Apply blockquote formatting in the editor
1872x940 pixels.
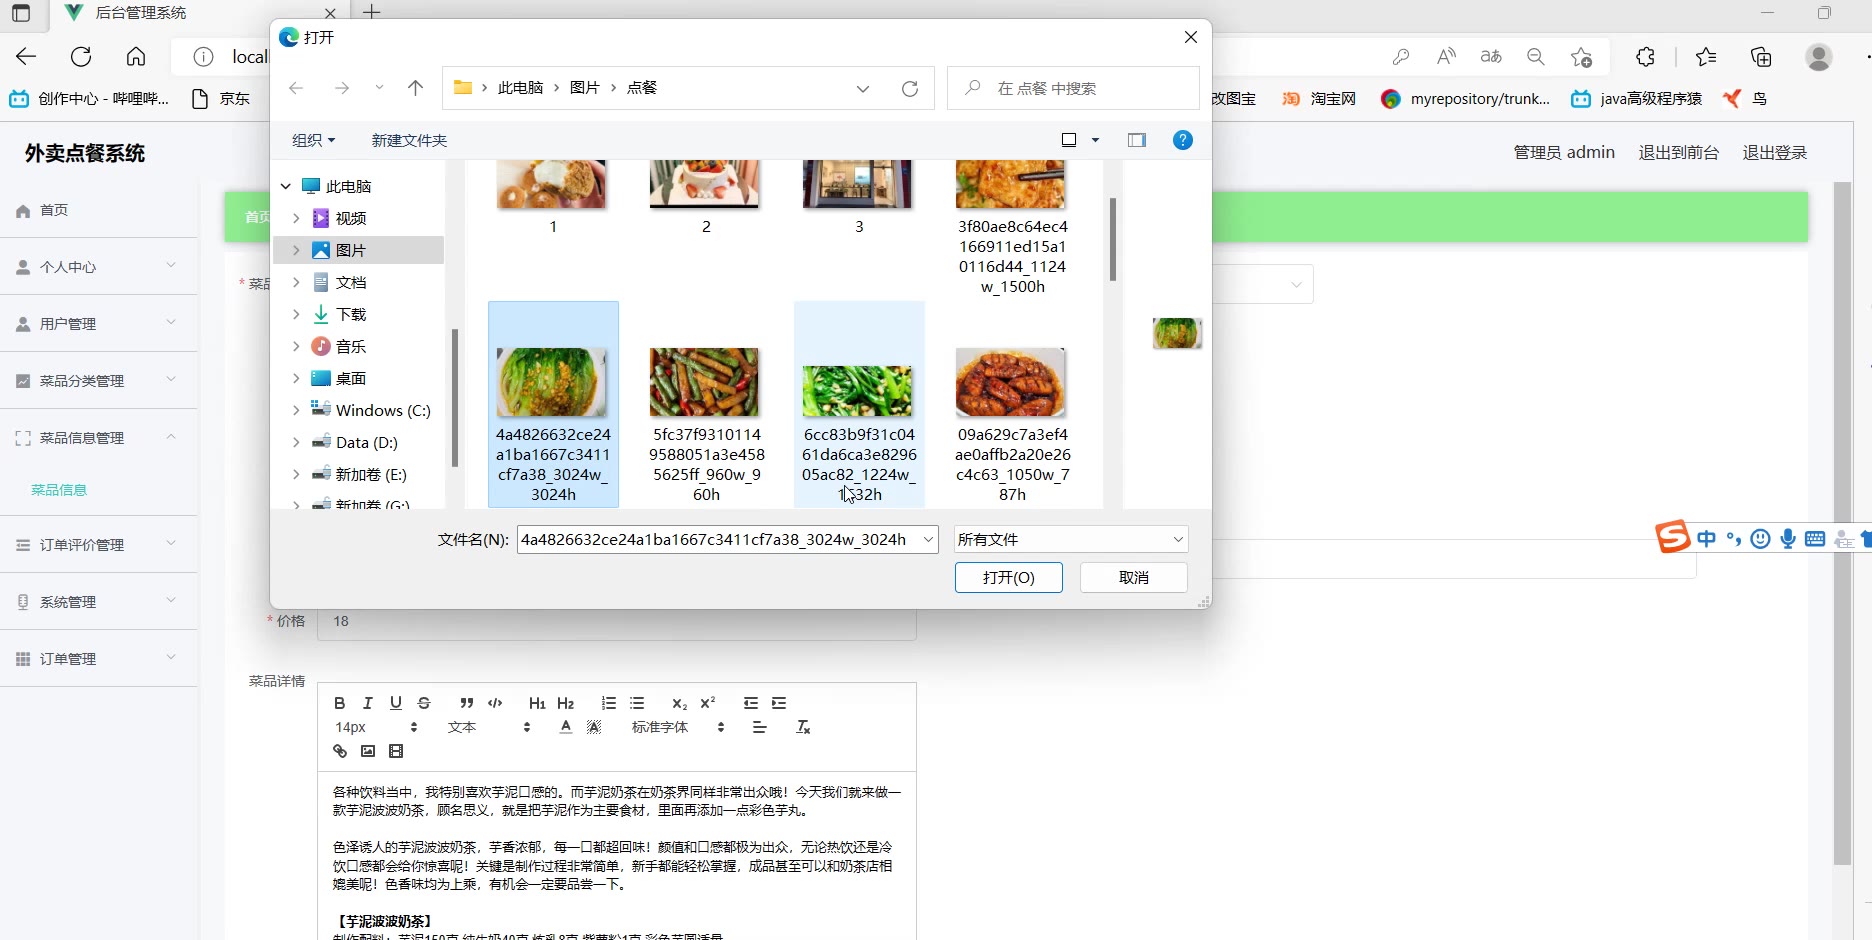466,703
